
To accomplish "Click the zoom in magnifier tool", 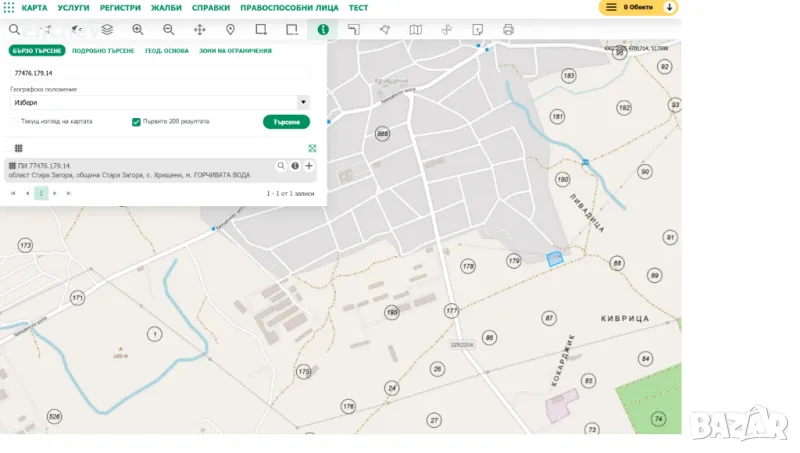I will (x=137, y=30).
